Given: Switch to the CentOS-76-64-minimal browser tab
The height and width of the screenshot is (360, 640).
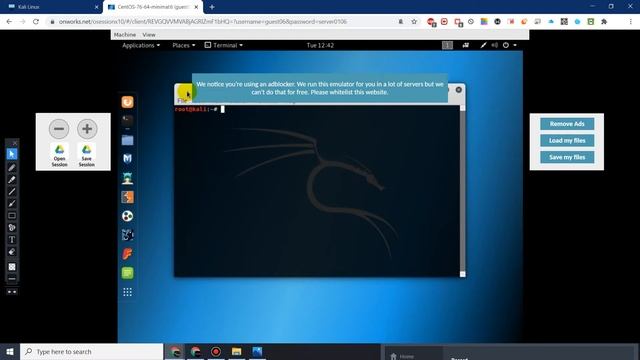Looking at the screenshot, I should coord(153,7).
